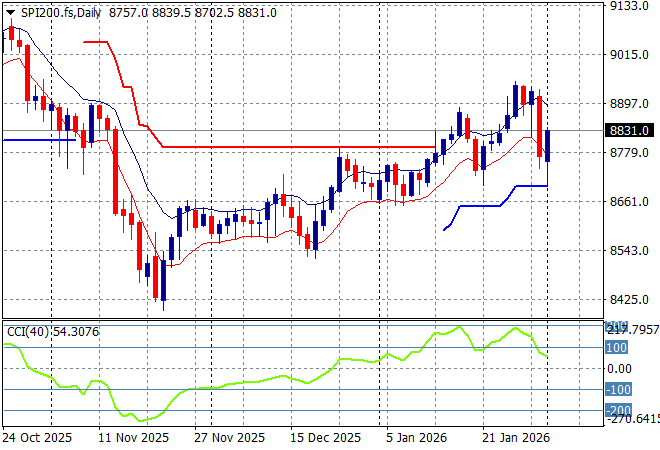Click the CCI -200 level label
The image size is (660, 450).
click(618, 410)
